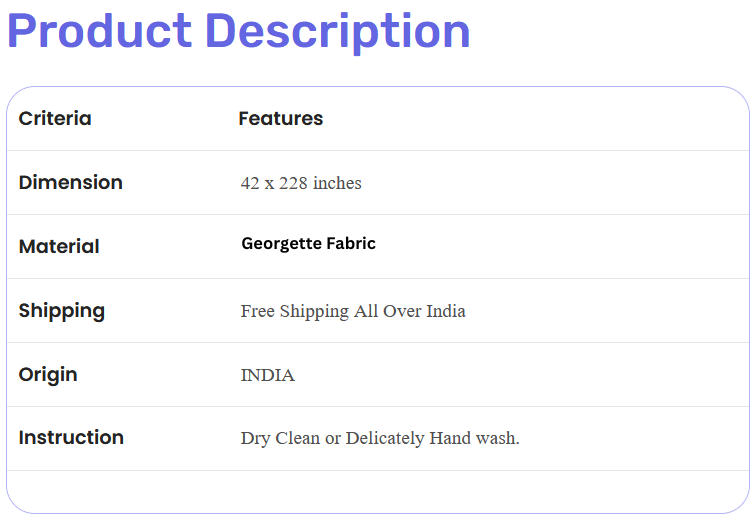Click the Product Description heading

point(239,32)
